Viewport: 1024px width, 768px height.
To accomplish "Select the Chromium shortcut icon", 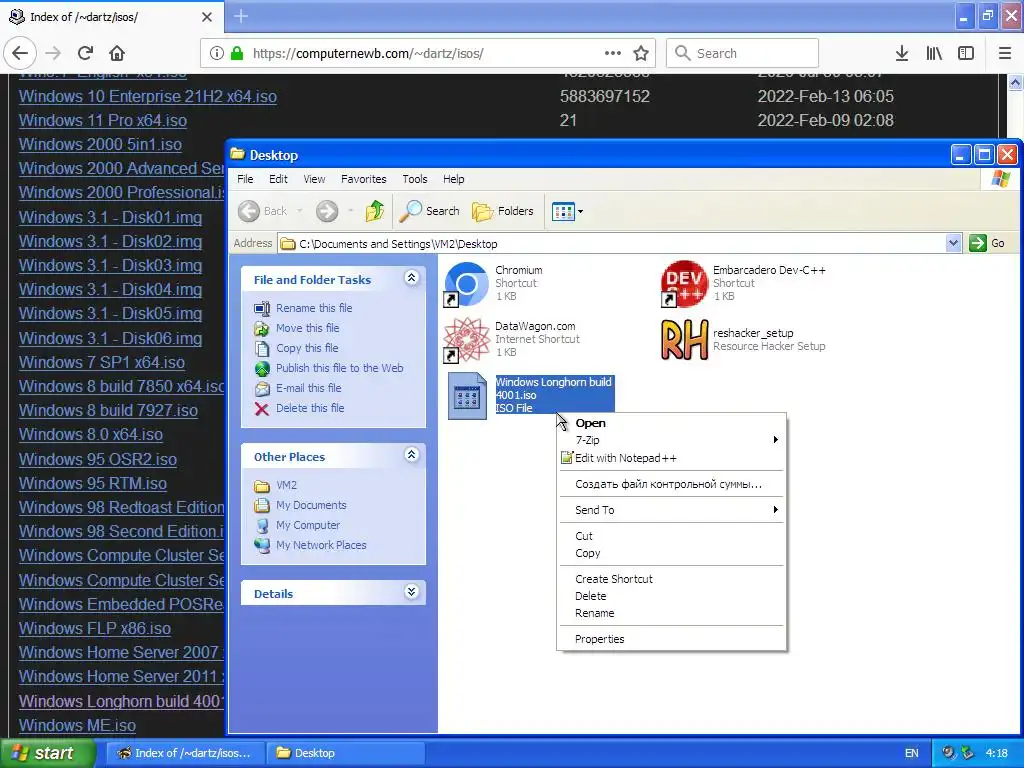I will [x=466, y=283].
